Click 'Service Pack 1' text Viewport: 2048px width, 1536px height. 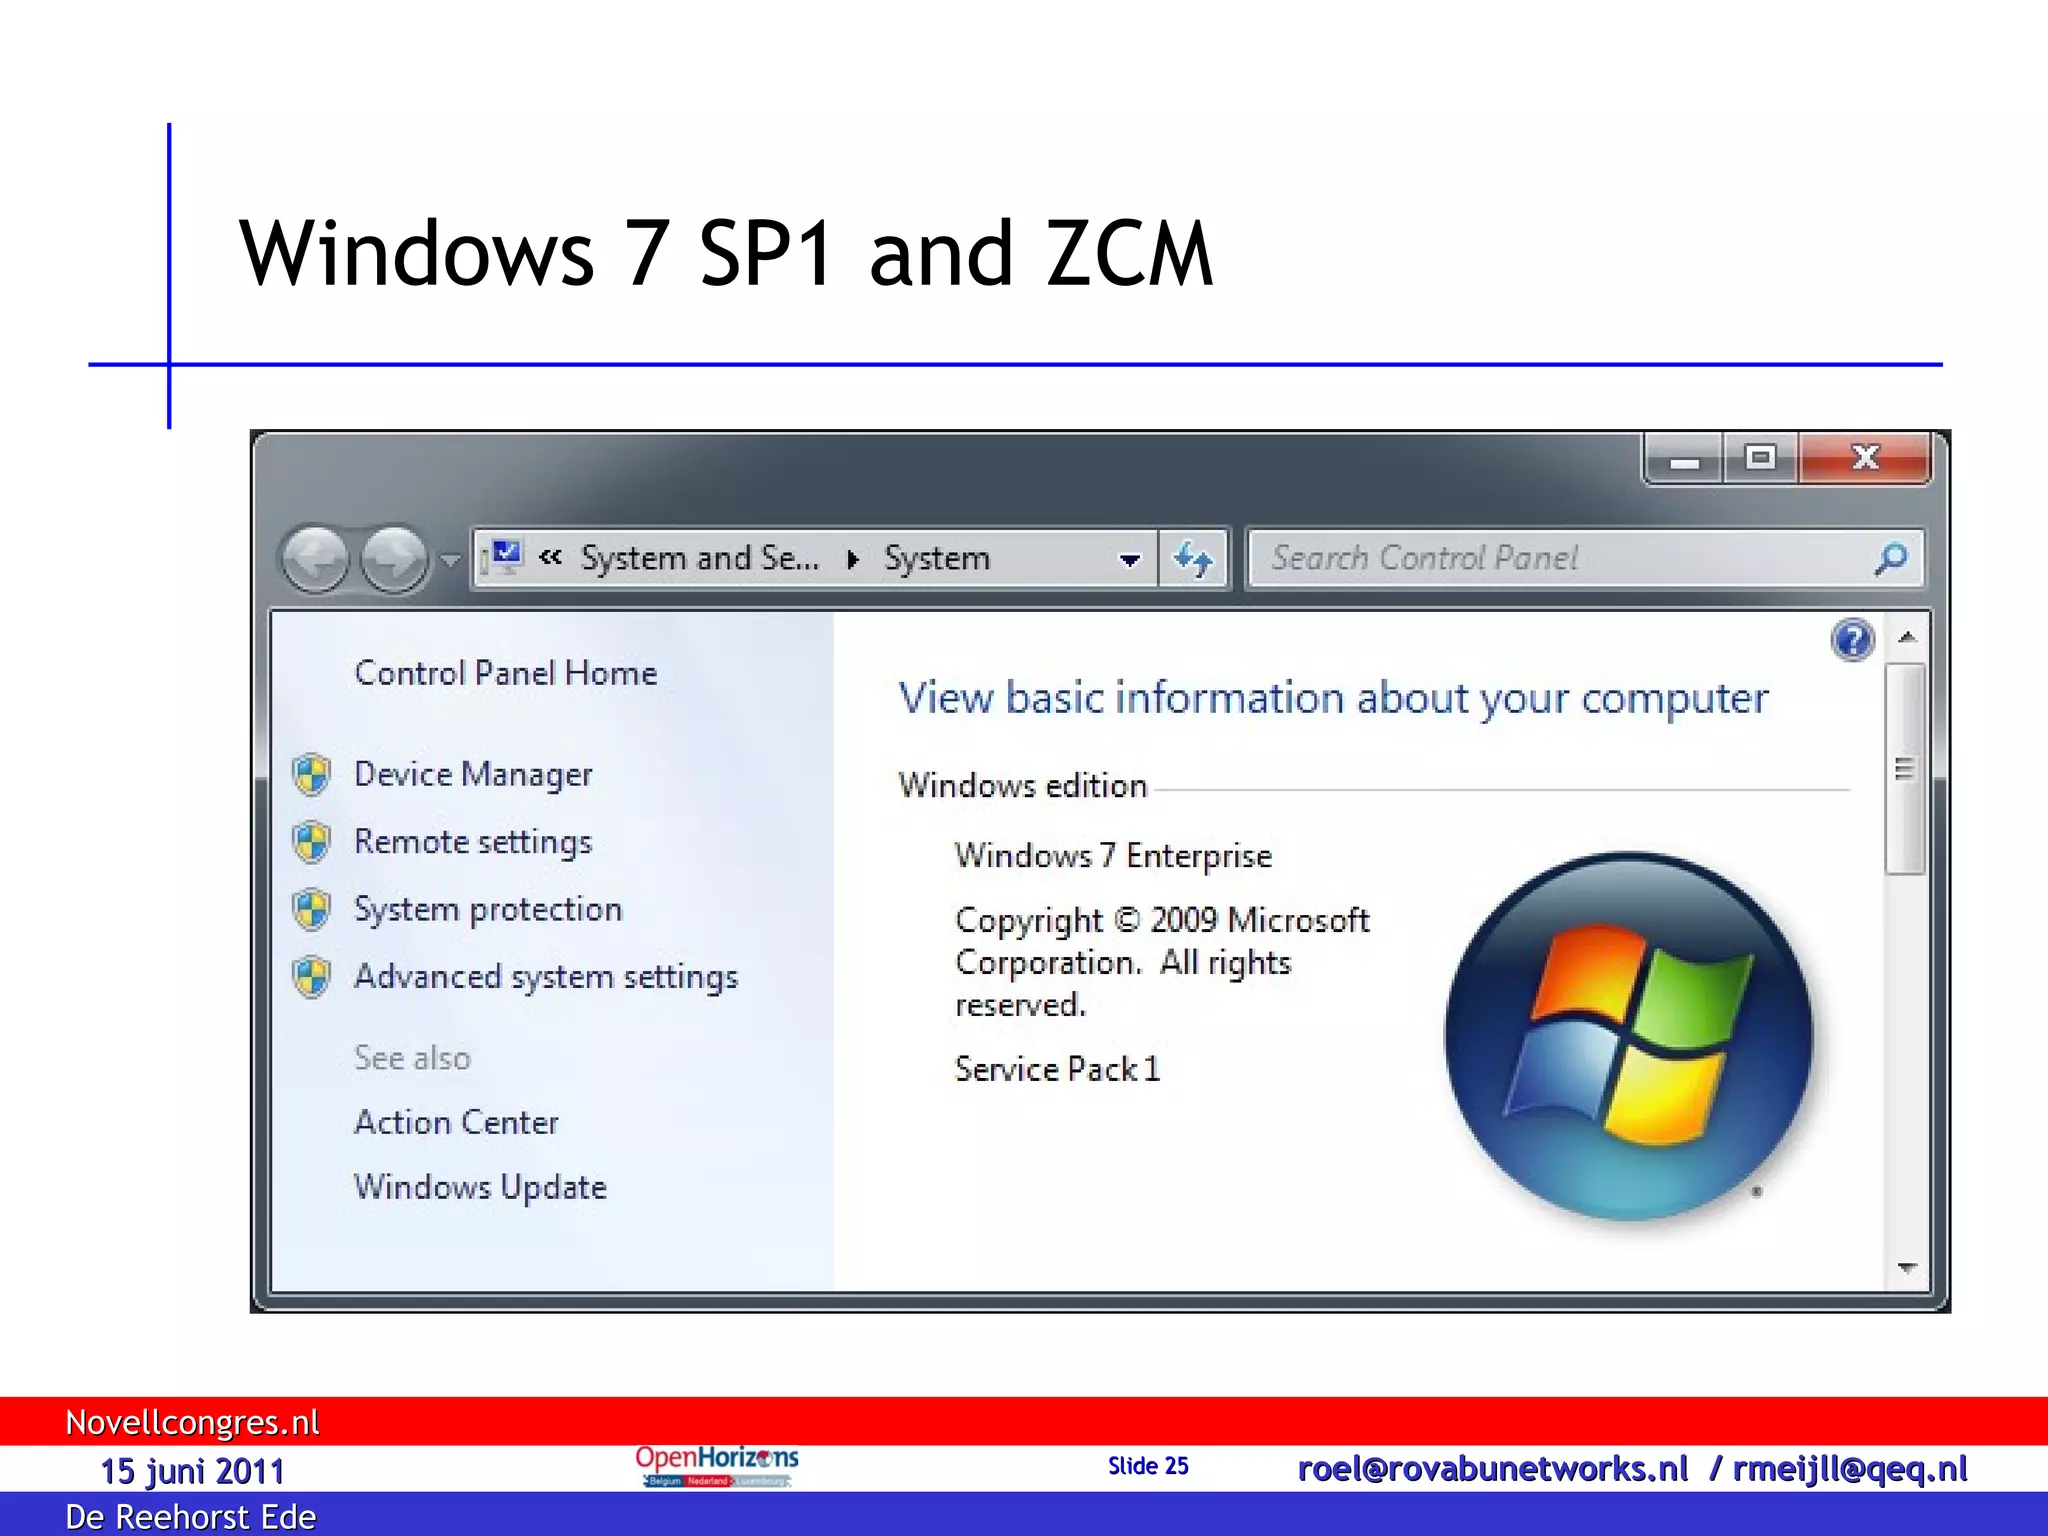[1058, 1070]
